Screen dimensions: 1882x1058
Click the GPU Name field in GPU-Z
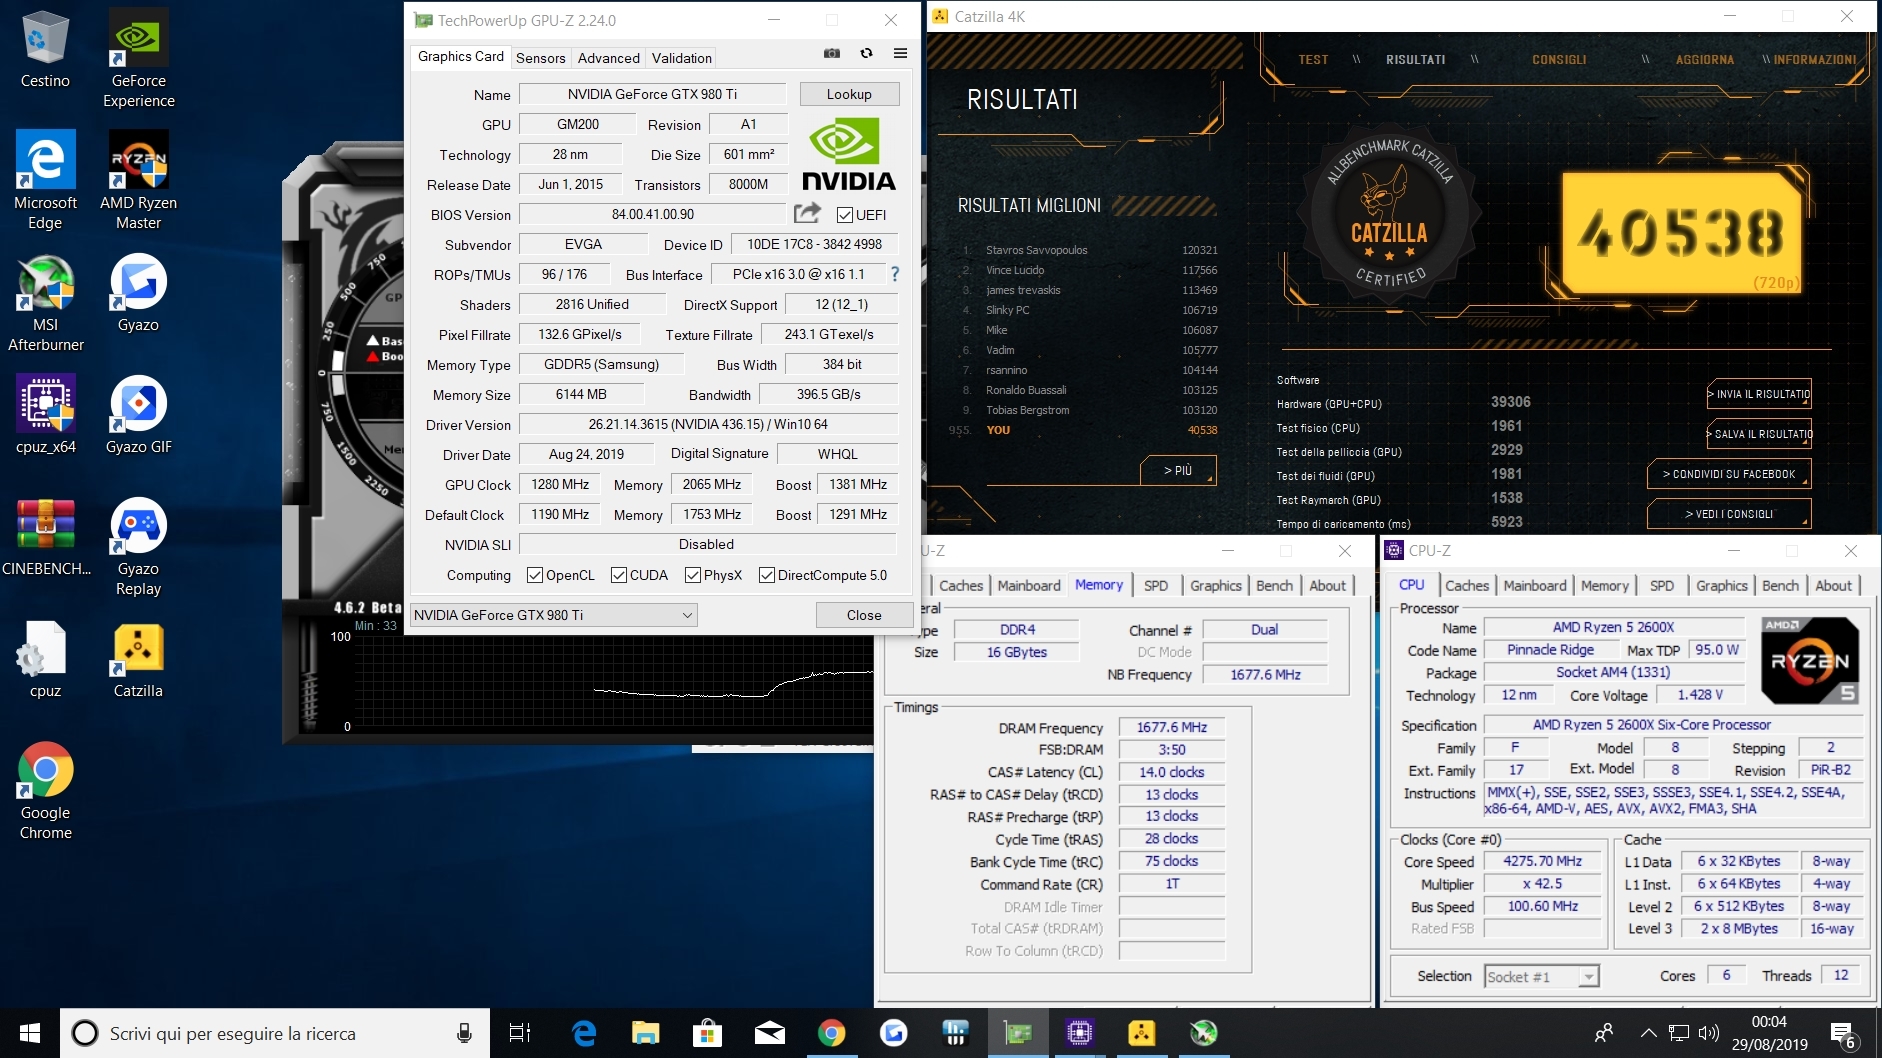point(652,94)
